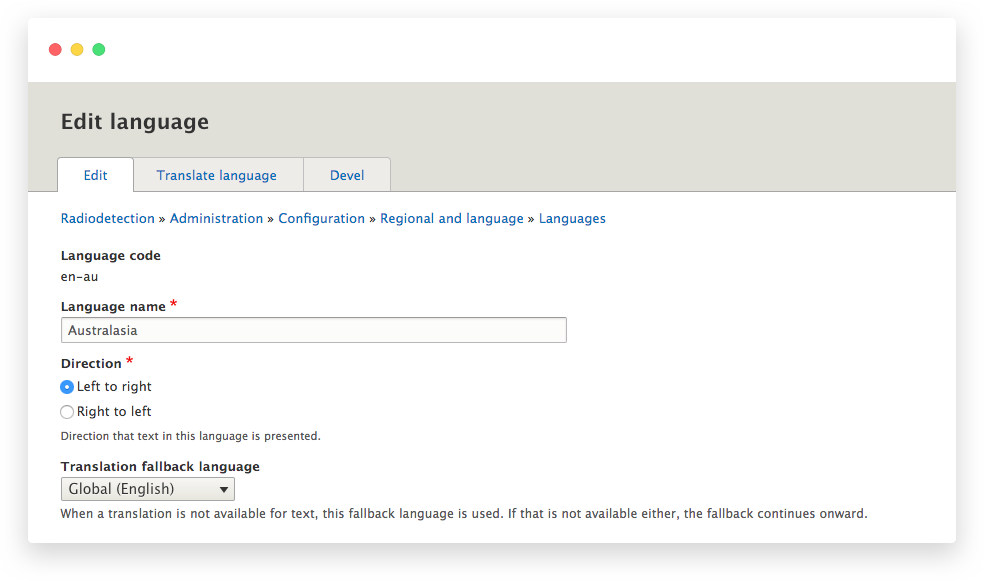Viewport: 984px width, 581px height.
Task: Click the Direction field label
Action: [91, 363]
